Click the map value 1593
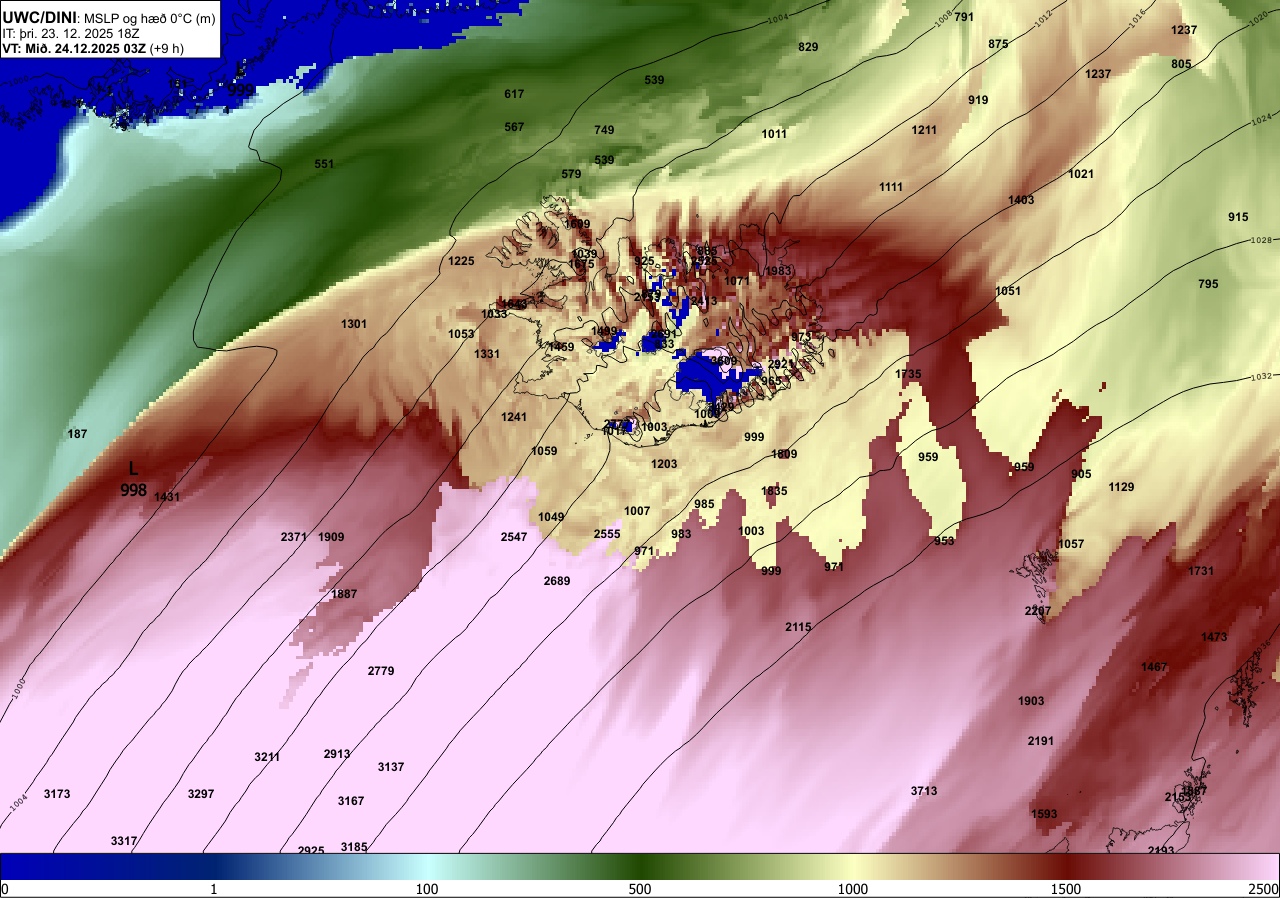Screen dimensions: 1280x898 [x=1044, y=814]
